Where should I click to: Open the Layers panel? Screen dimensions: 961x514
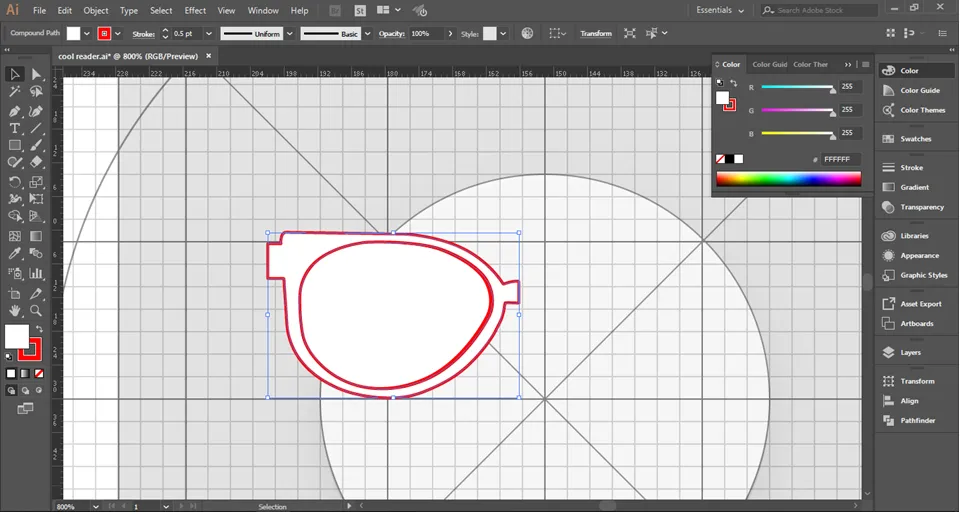coord(910,353)
